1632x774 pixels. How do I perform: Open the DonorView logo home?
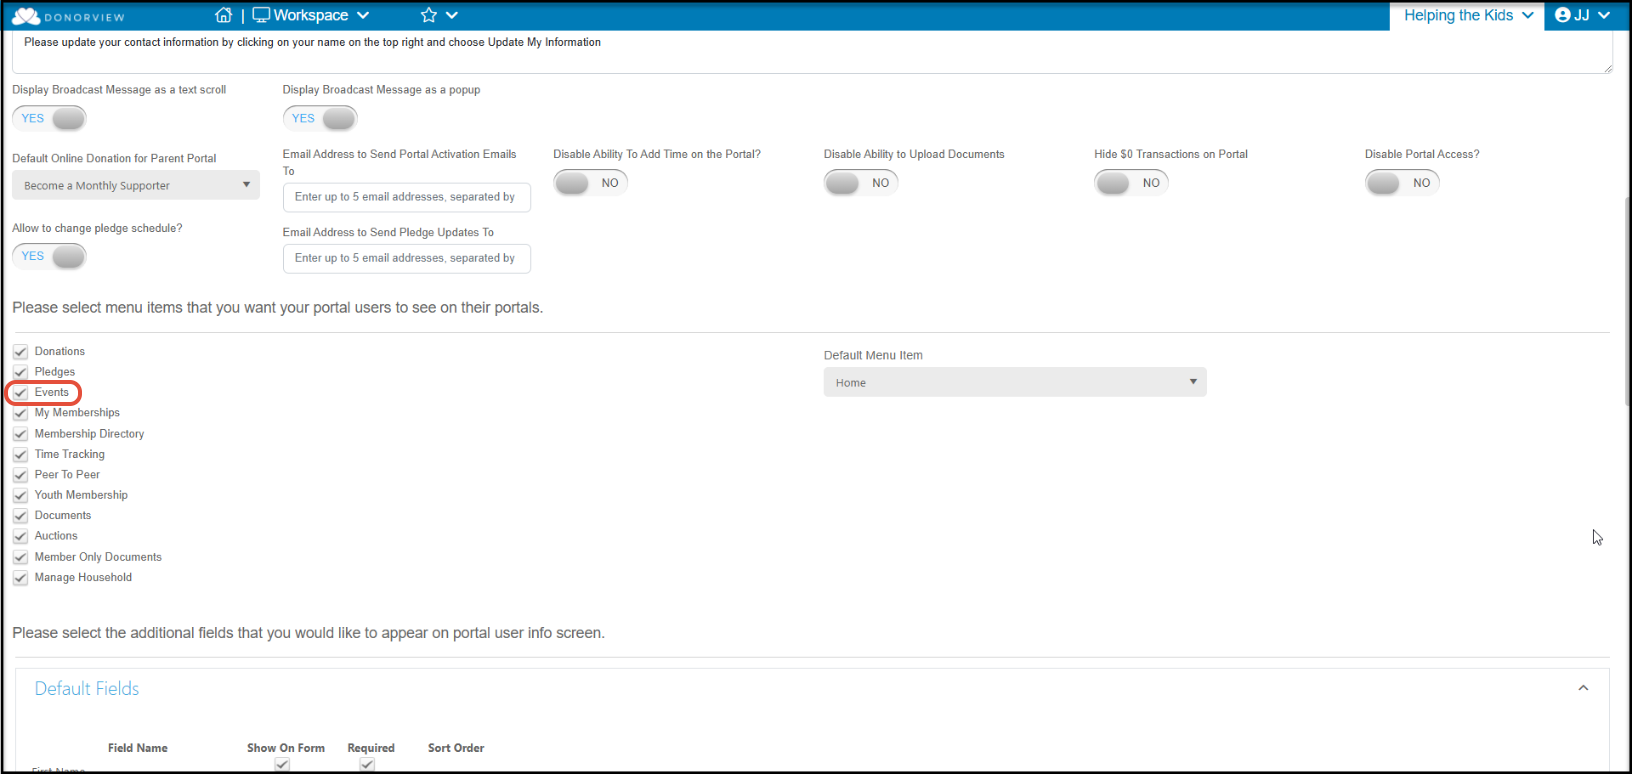point(69,16)
